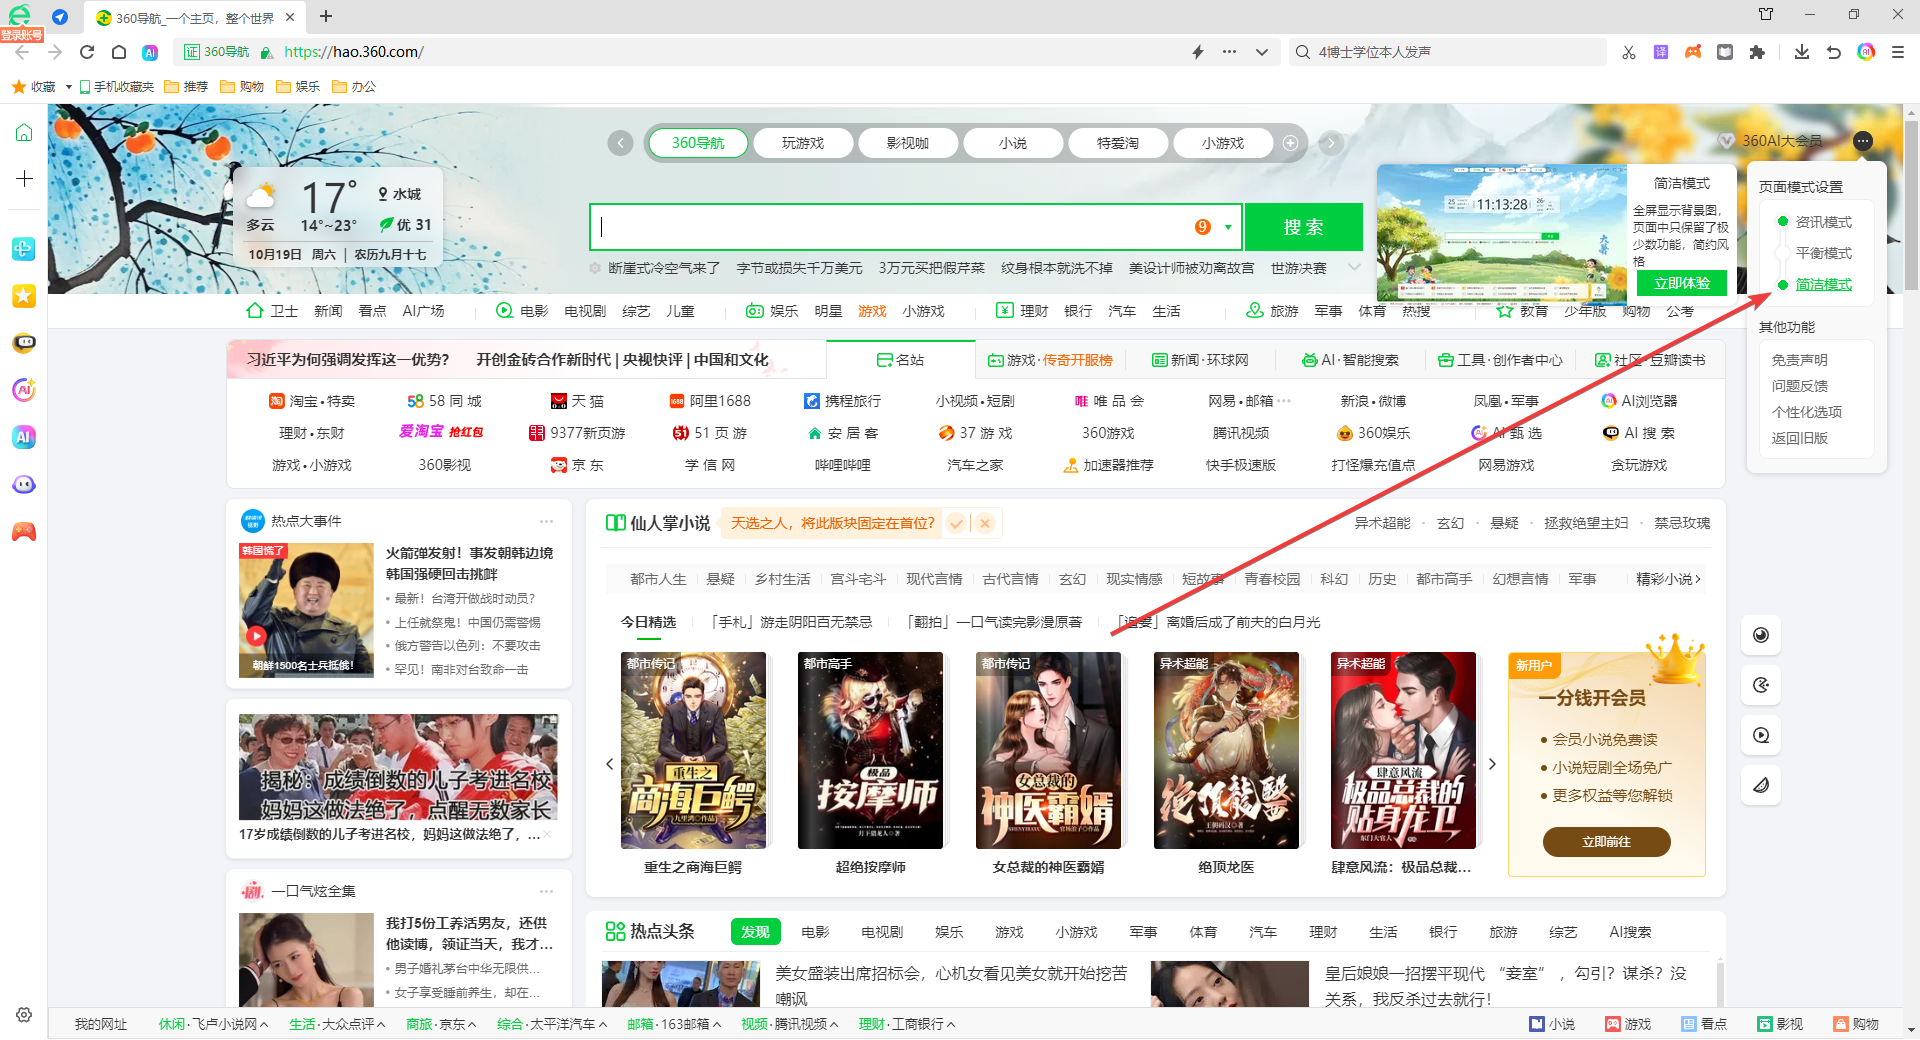Click the top icon in the floating tool column

(1761, 635)
